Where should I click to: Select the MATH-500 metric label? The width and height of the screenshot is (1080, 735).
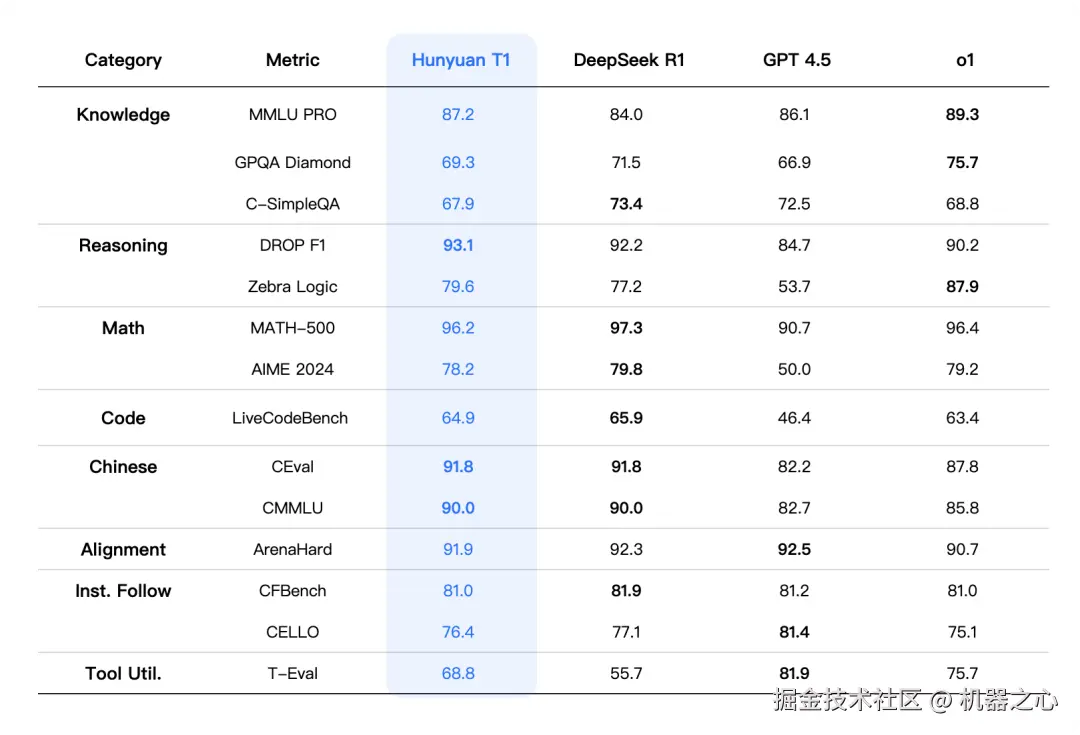(x=293, y=328)
